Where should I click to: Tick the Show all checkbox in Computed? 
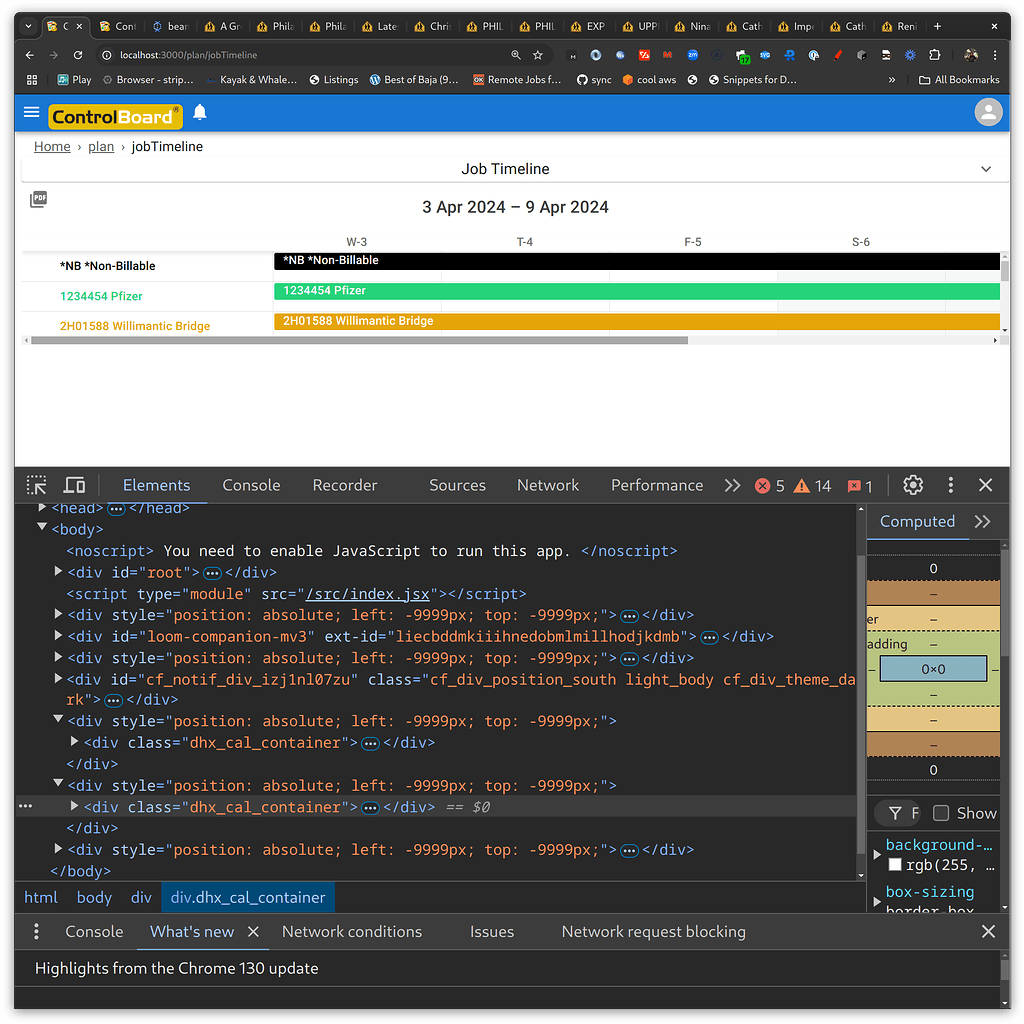click(x=940, y=813)
